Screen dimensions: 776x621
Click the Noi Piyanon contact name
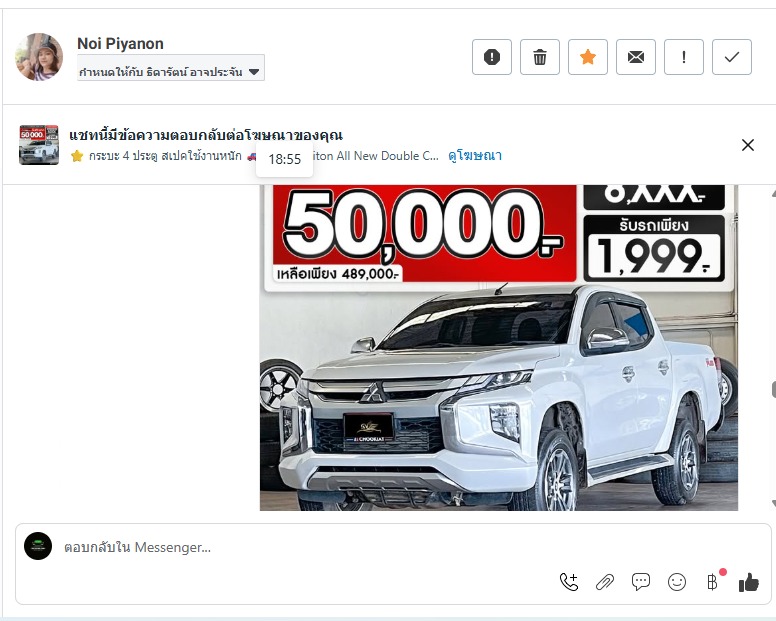click(x=120, y=44)
